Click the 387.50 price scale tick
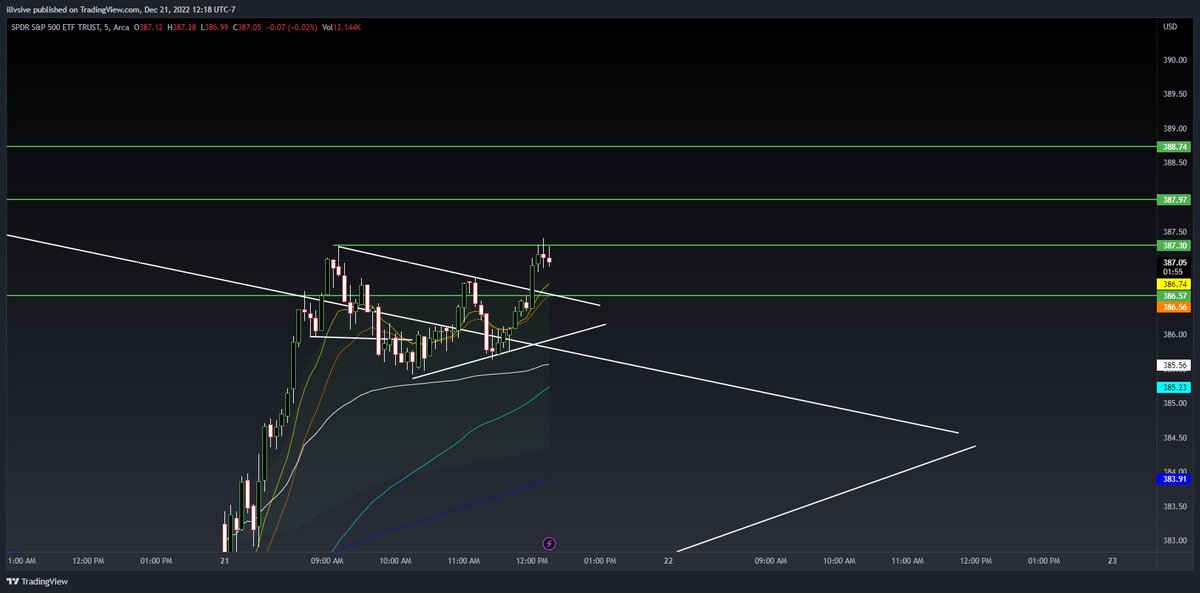 click(x=1174, y=232)
